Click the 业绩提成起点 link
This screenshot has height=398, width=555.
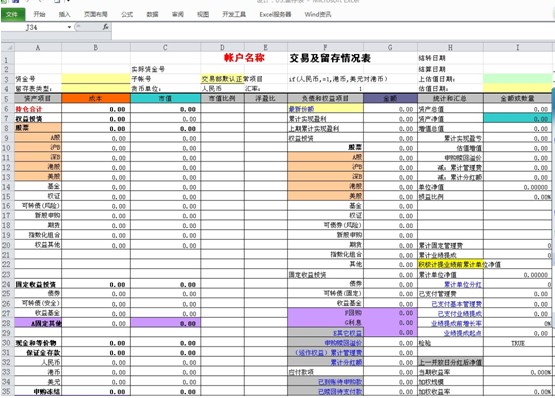pos(462,333)
